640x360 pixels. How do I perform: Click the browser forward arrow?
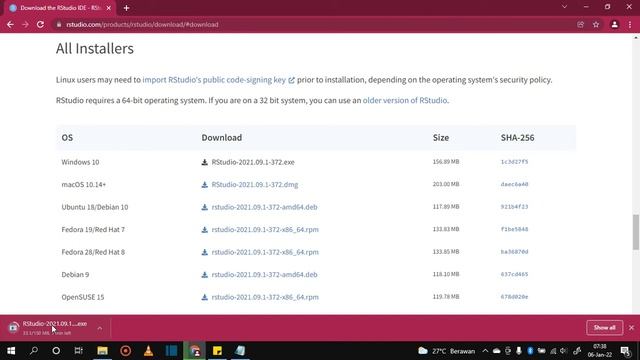[25, 24]
